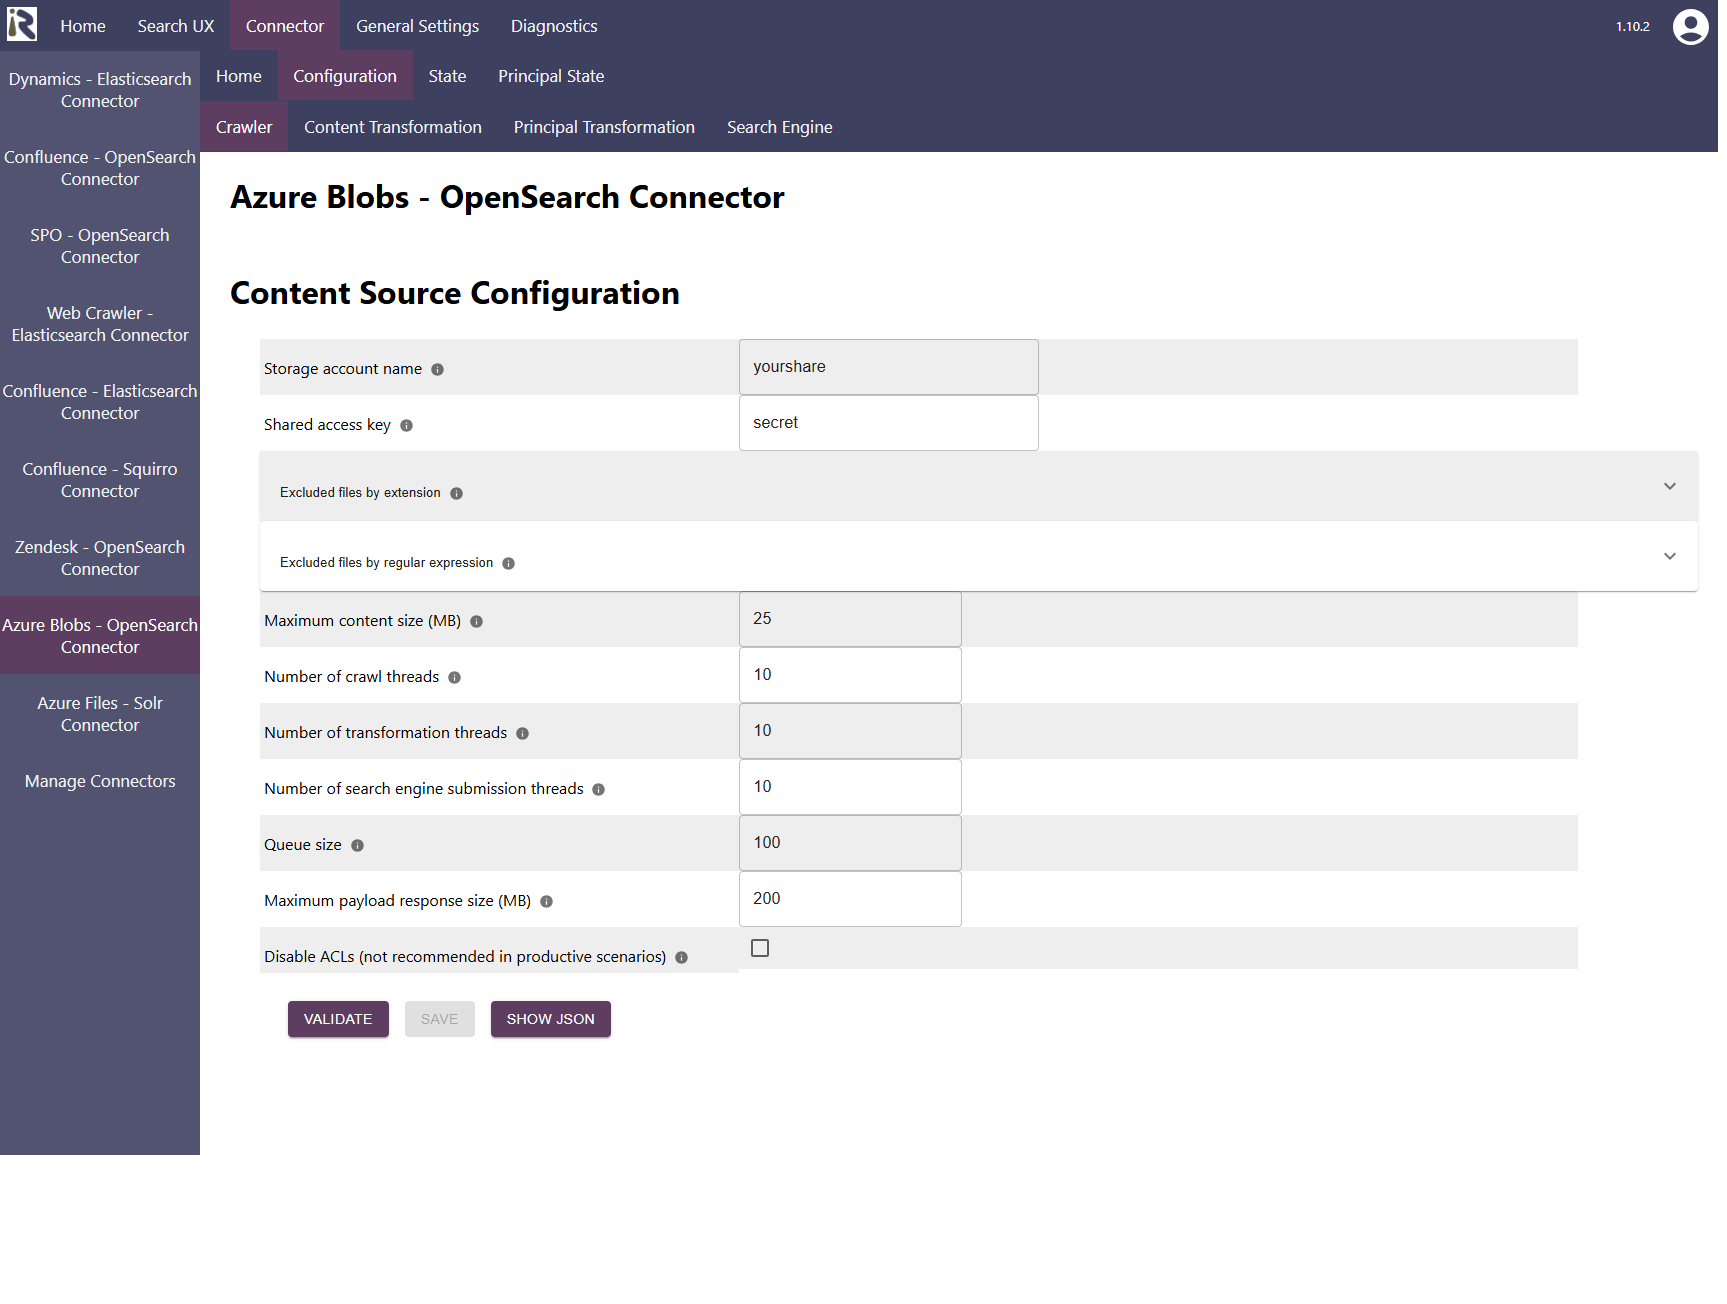Click info icon for Maximum payload response size
Viewport: 1727px width, 1304px height.
click(x=546, y=902)
